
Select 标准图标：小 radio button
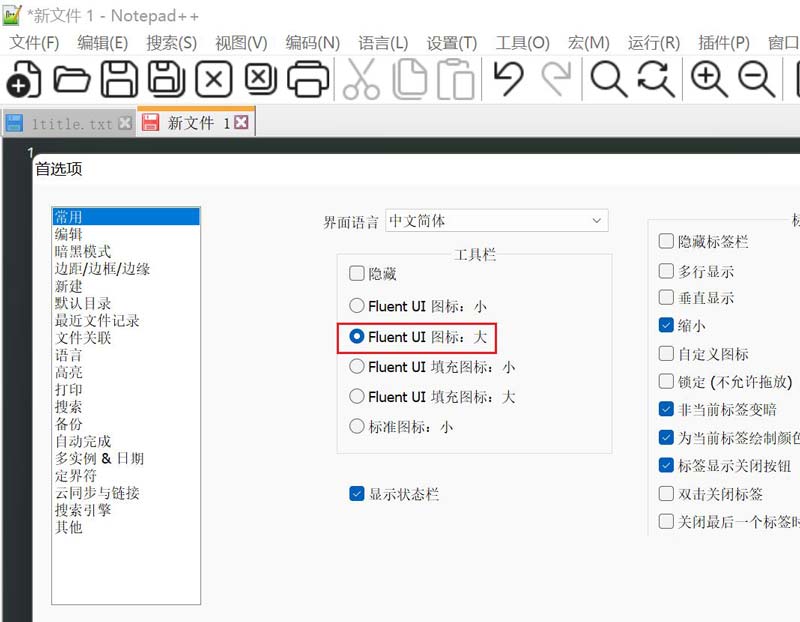pyautogui.click(x=357, y=426)
